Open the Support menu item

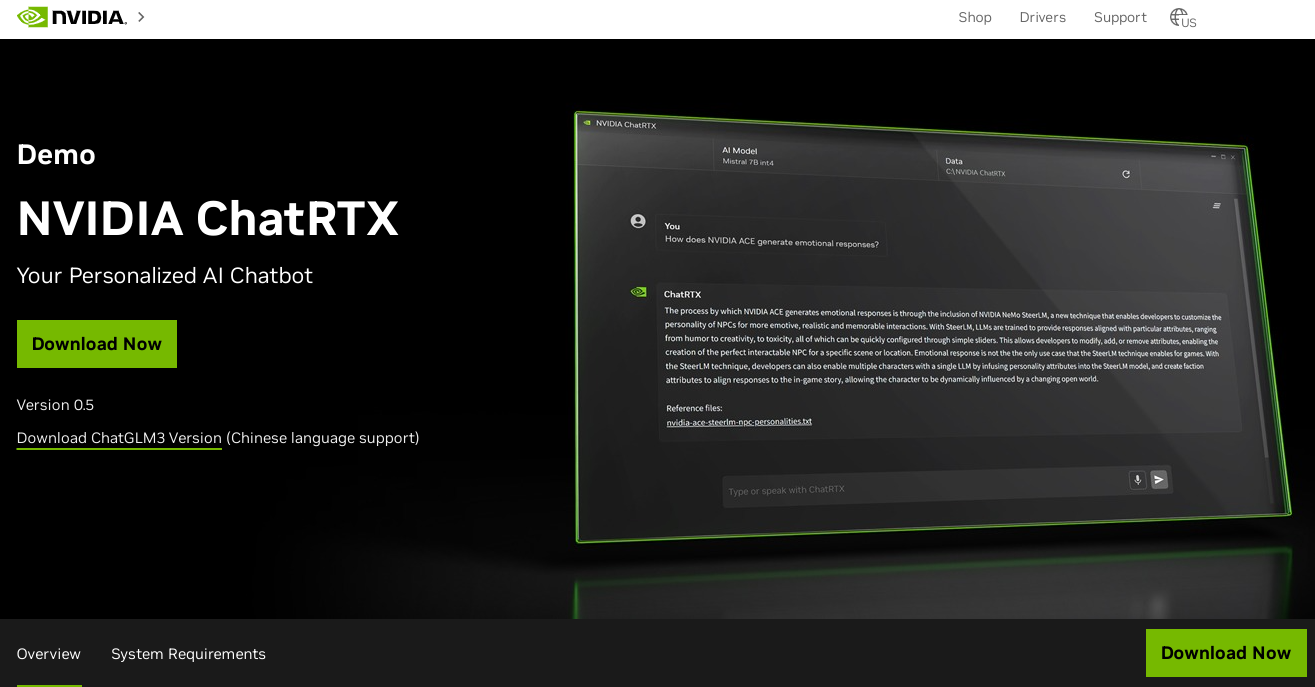click(x=1119, y=18)
